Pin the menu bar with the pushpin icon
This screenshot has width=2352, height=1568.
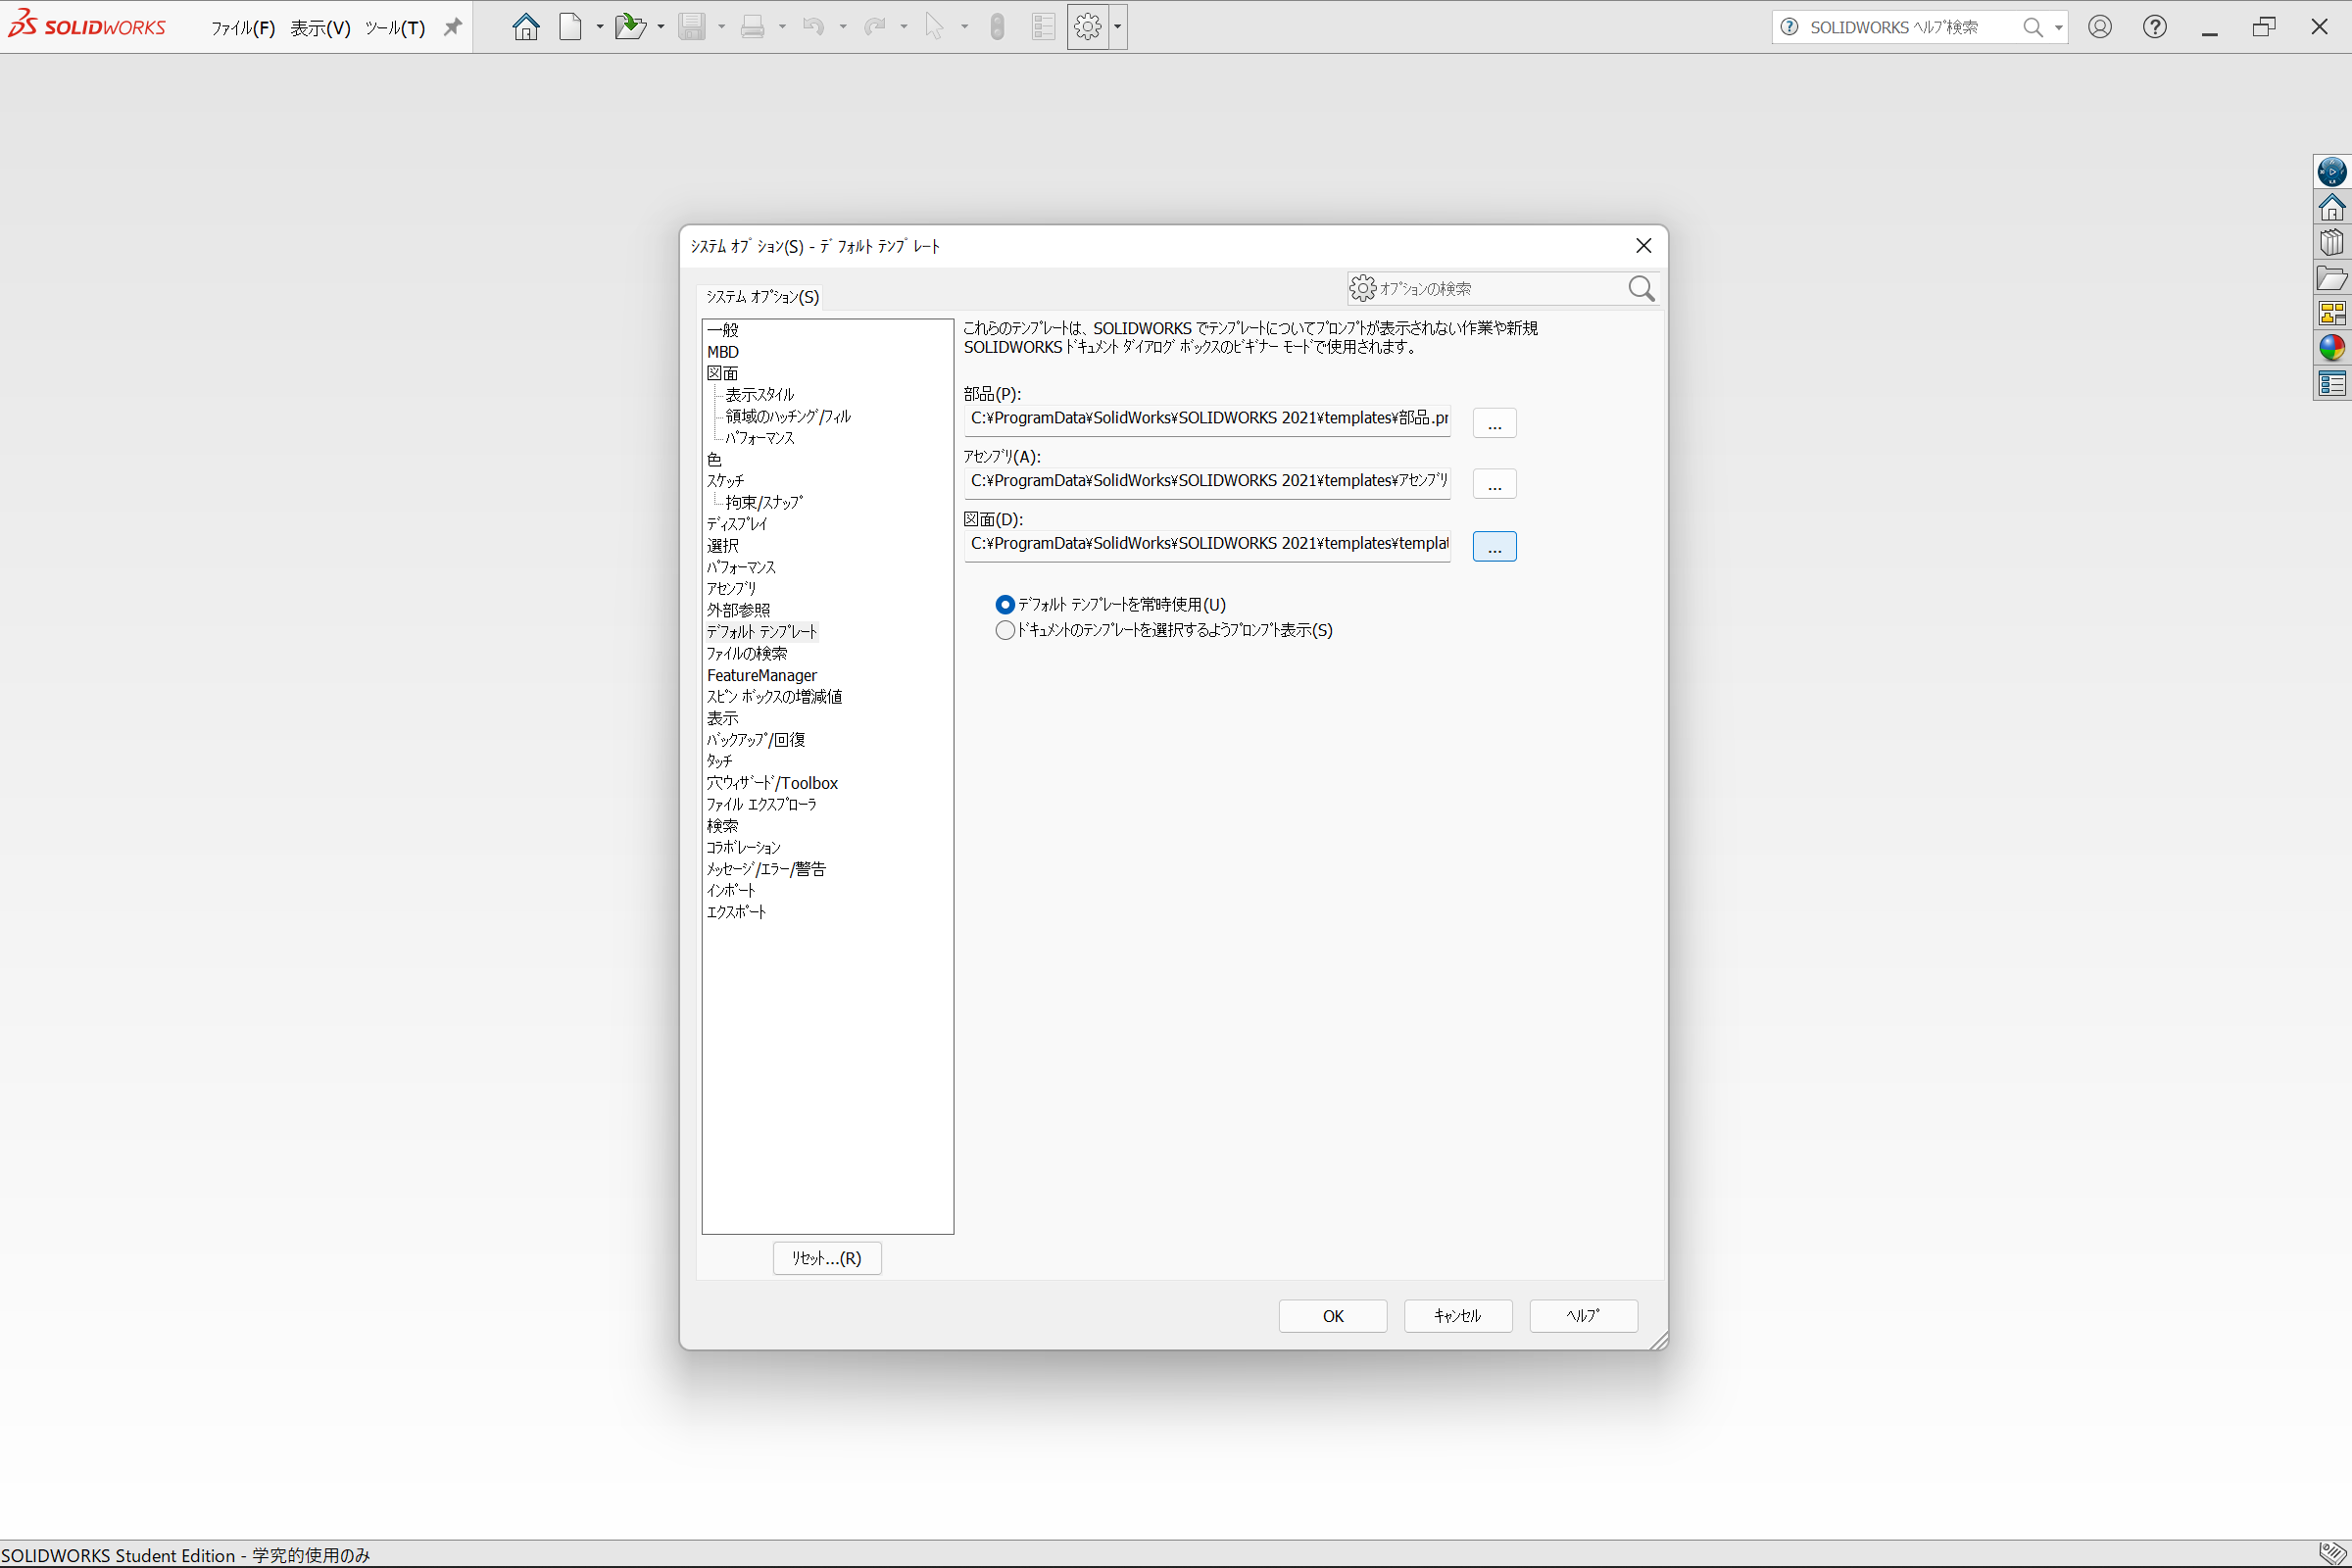(x=453, y=27)
